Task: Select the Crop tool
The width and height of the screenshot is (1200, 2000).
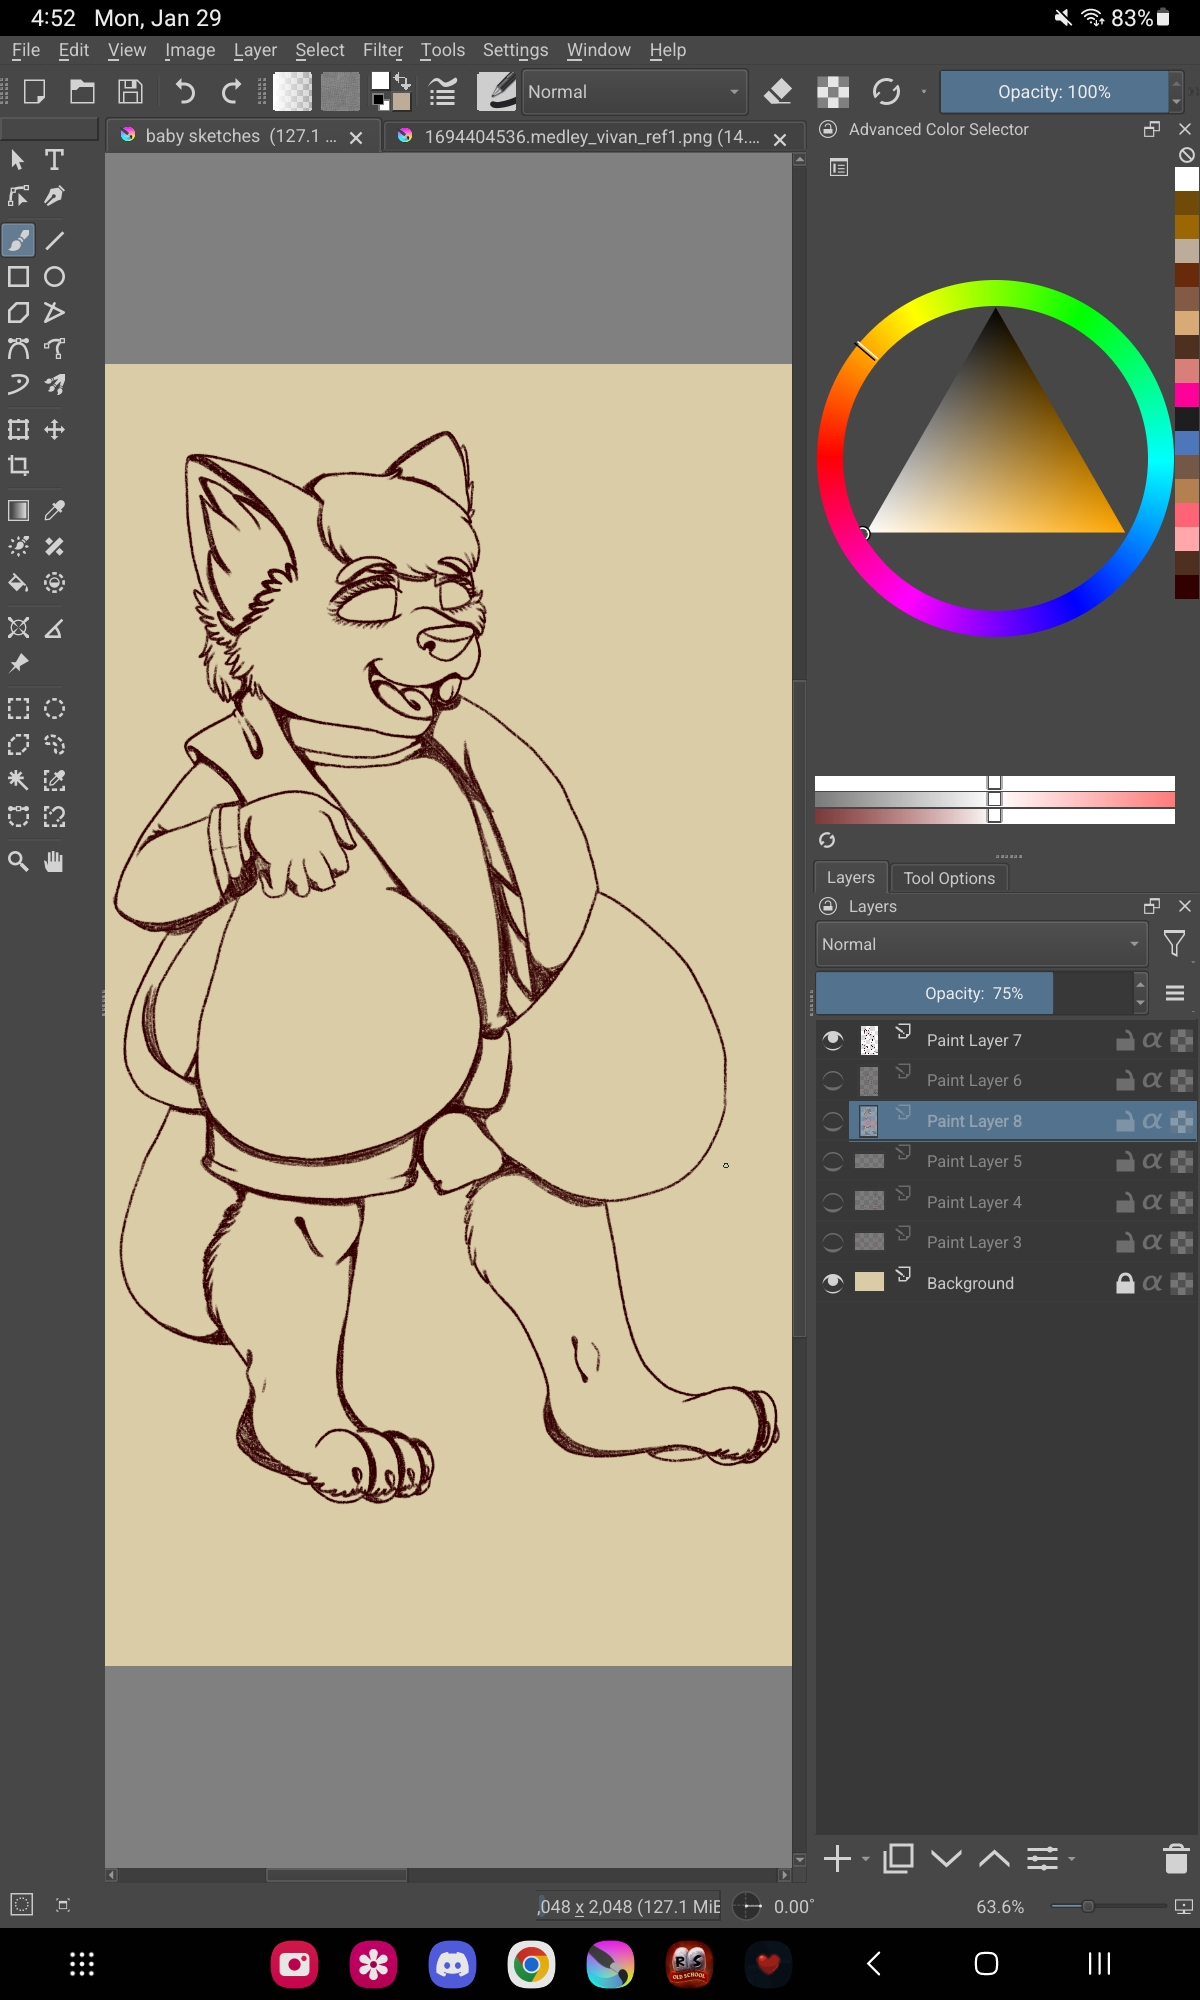Action: 19,466
